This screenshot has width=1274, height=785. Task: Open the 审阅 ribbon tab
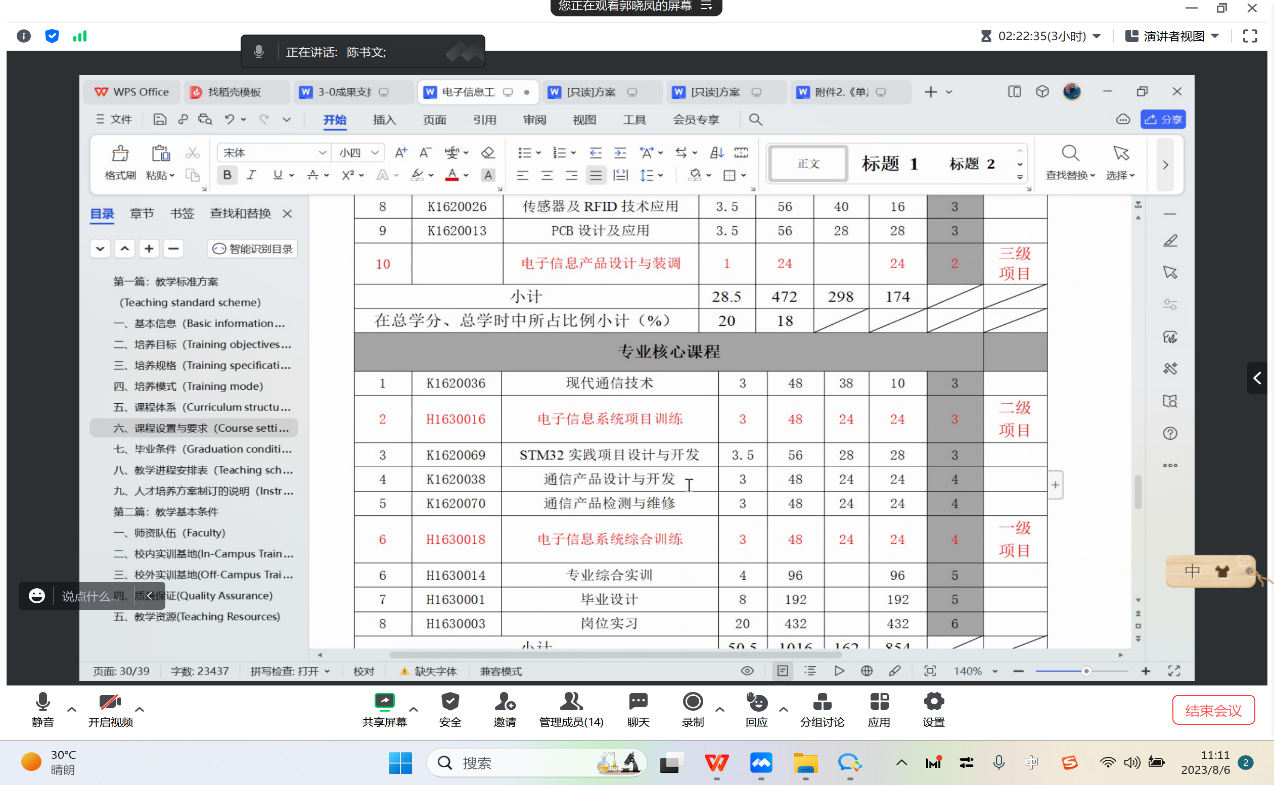[x=534, y=120]
